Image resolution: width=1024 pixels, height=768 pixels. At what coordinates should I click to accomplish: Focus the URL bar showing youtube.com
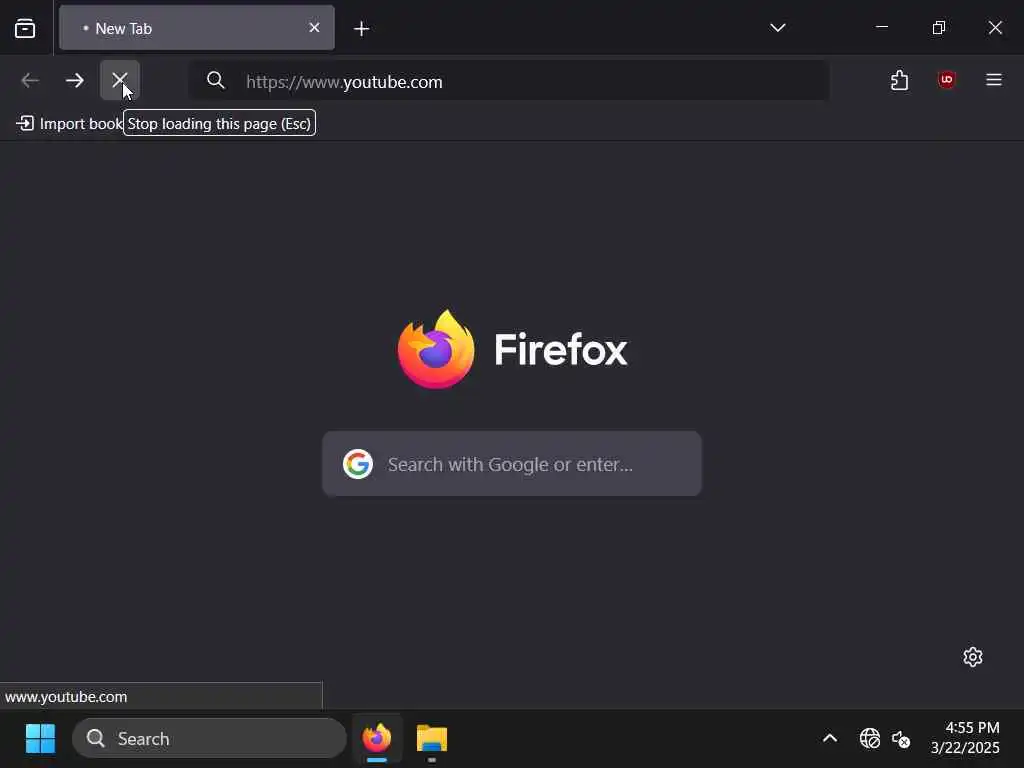[x=509, y=82]
